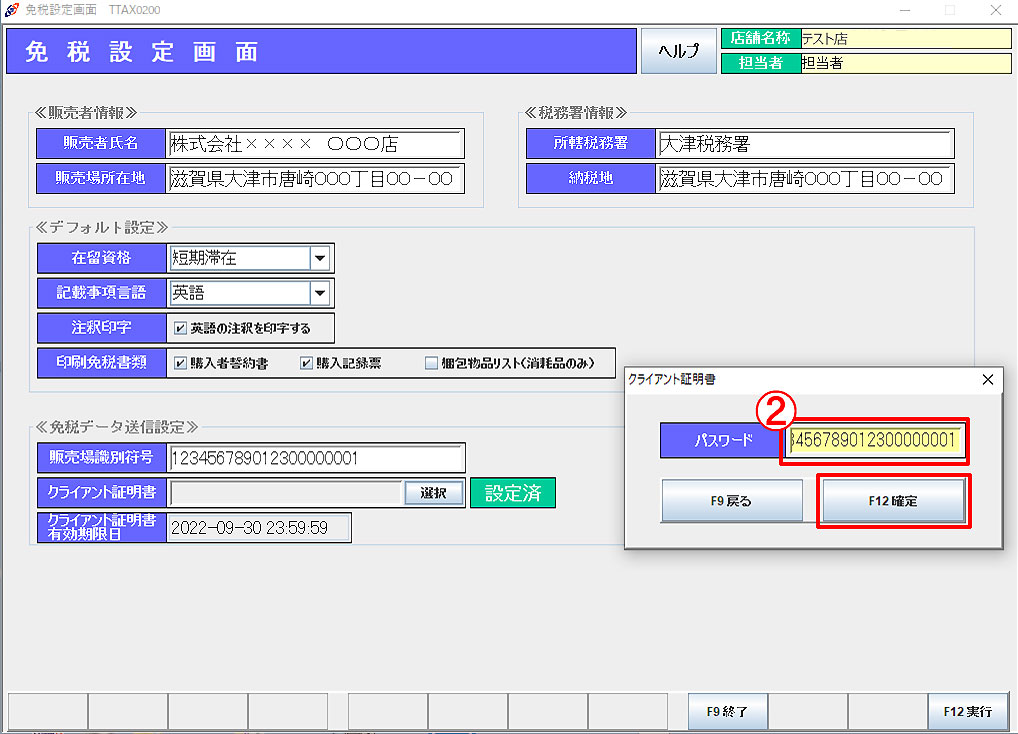Minimize the 免税設定画面 window

(905, 10)
